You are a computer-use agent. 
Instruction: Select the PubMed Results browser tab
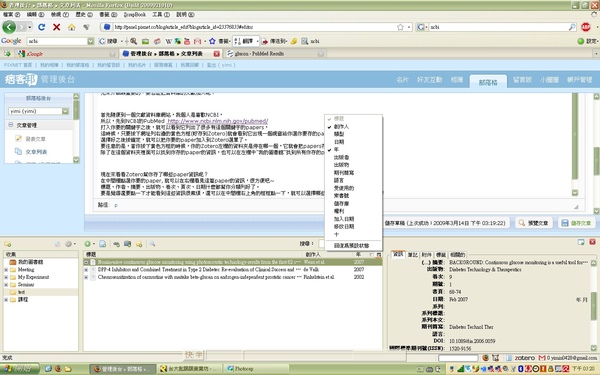[276, 54]
